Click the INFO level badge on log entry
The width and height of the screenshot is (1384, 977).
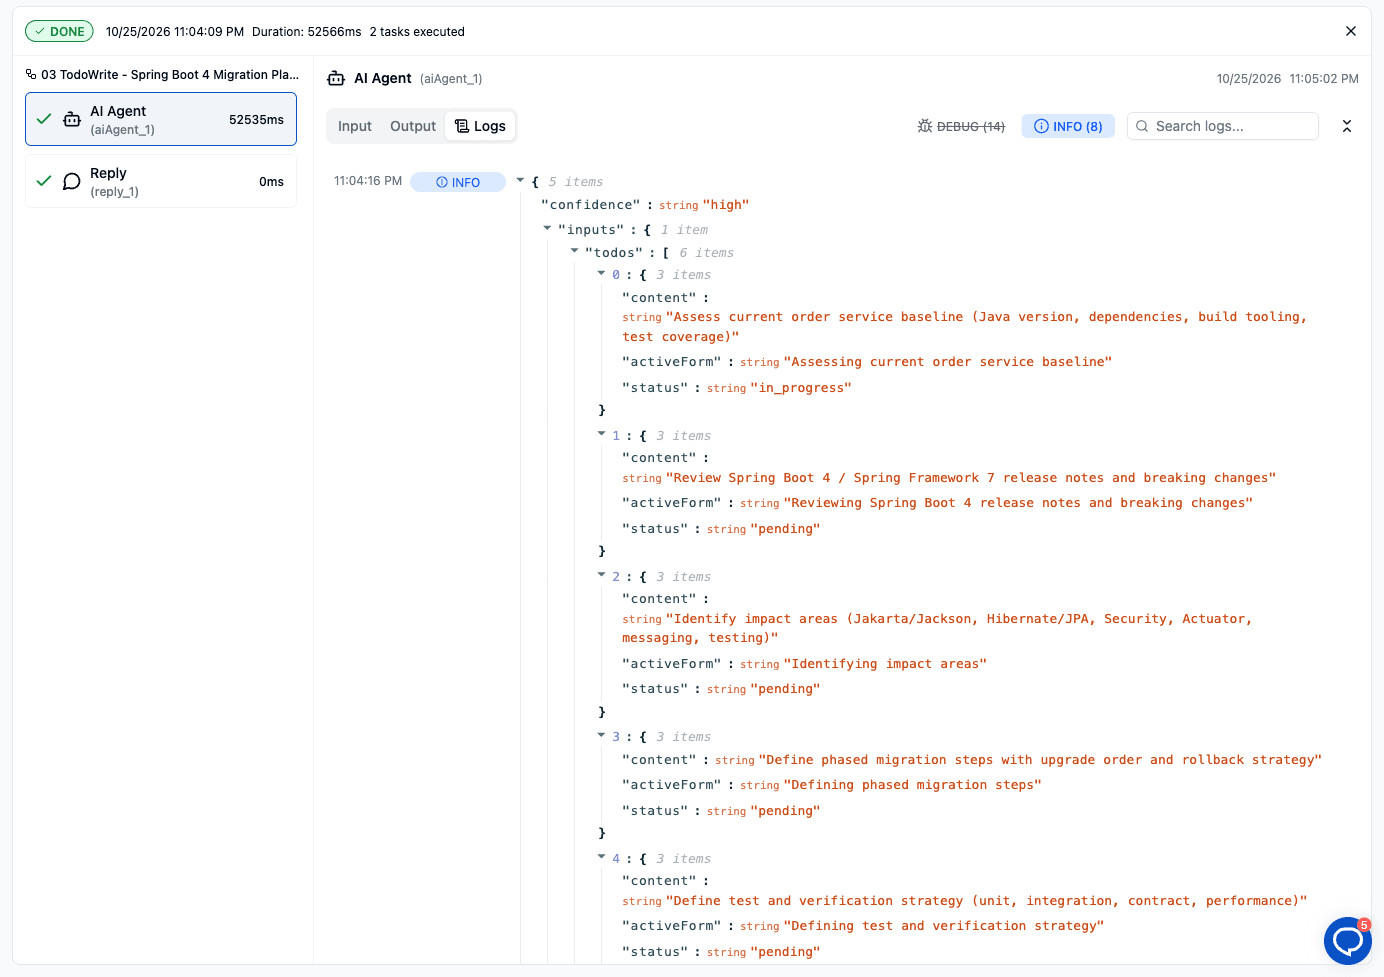point(458,182)
